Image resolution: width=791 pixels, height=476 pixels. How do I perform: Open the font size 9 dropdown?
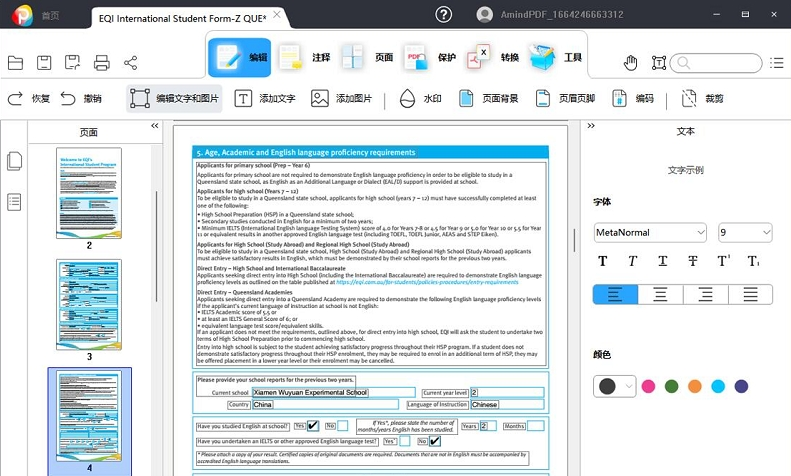tap(745, 232)
